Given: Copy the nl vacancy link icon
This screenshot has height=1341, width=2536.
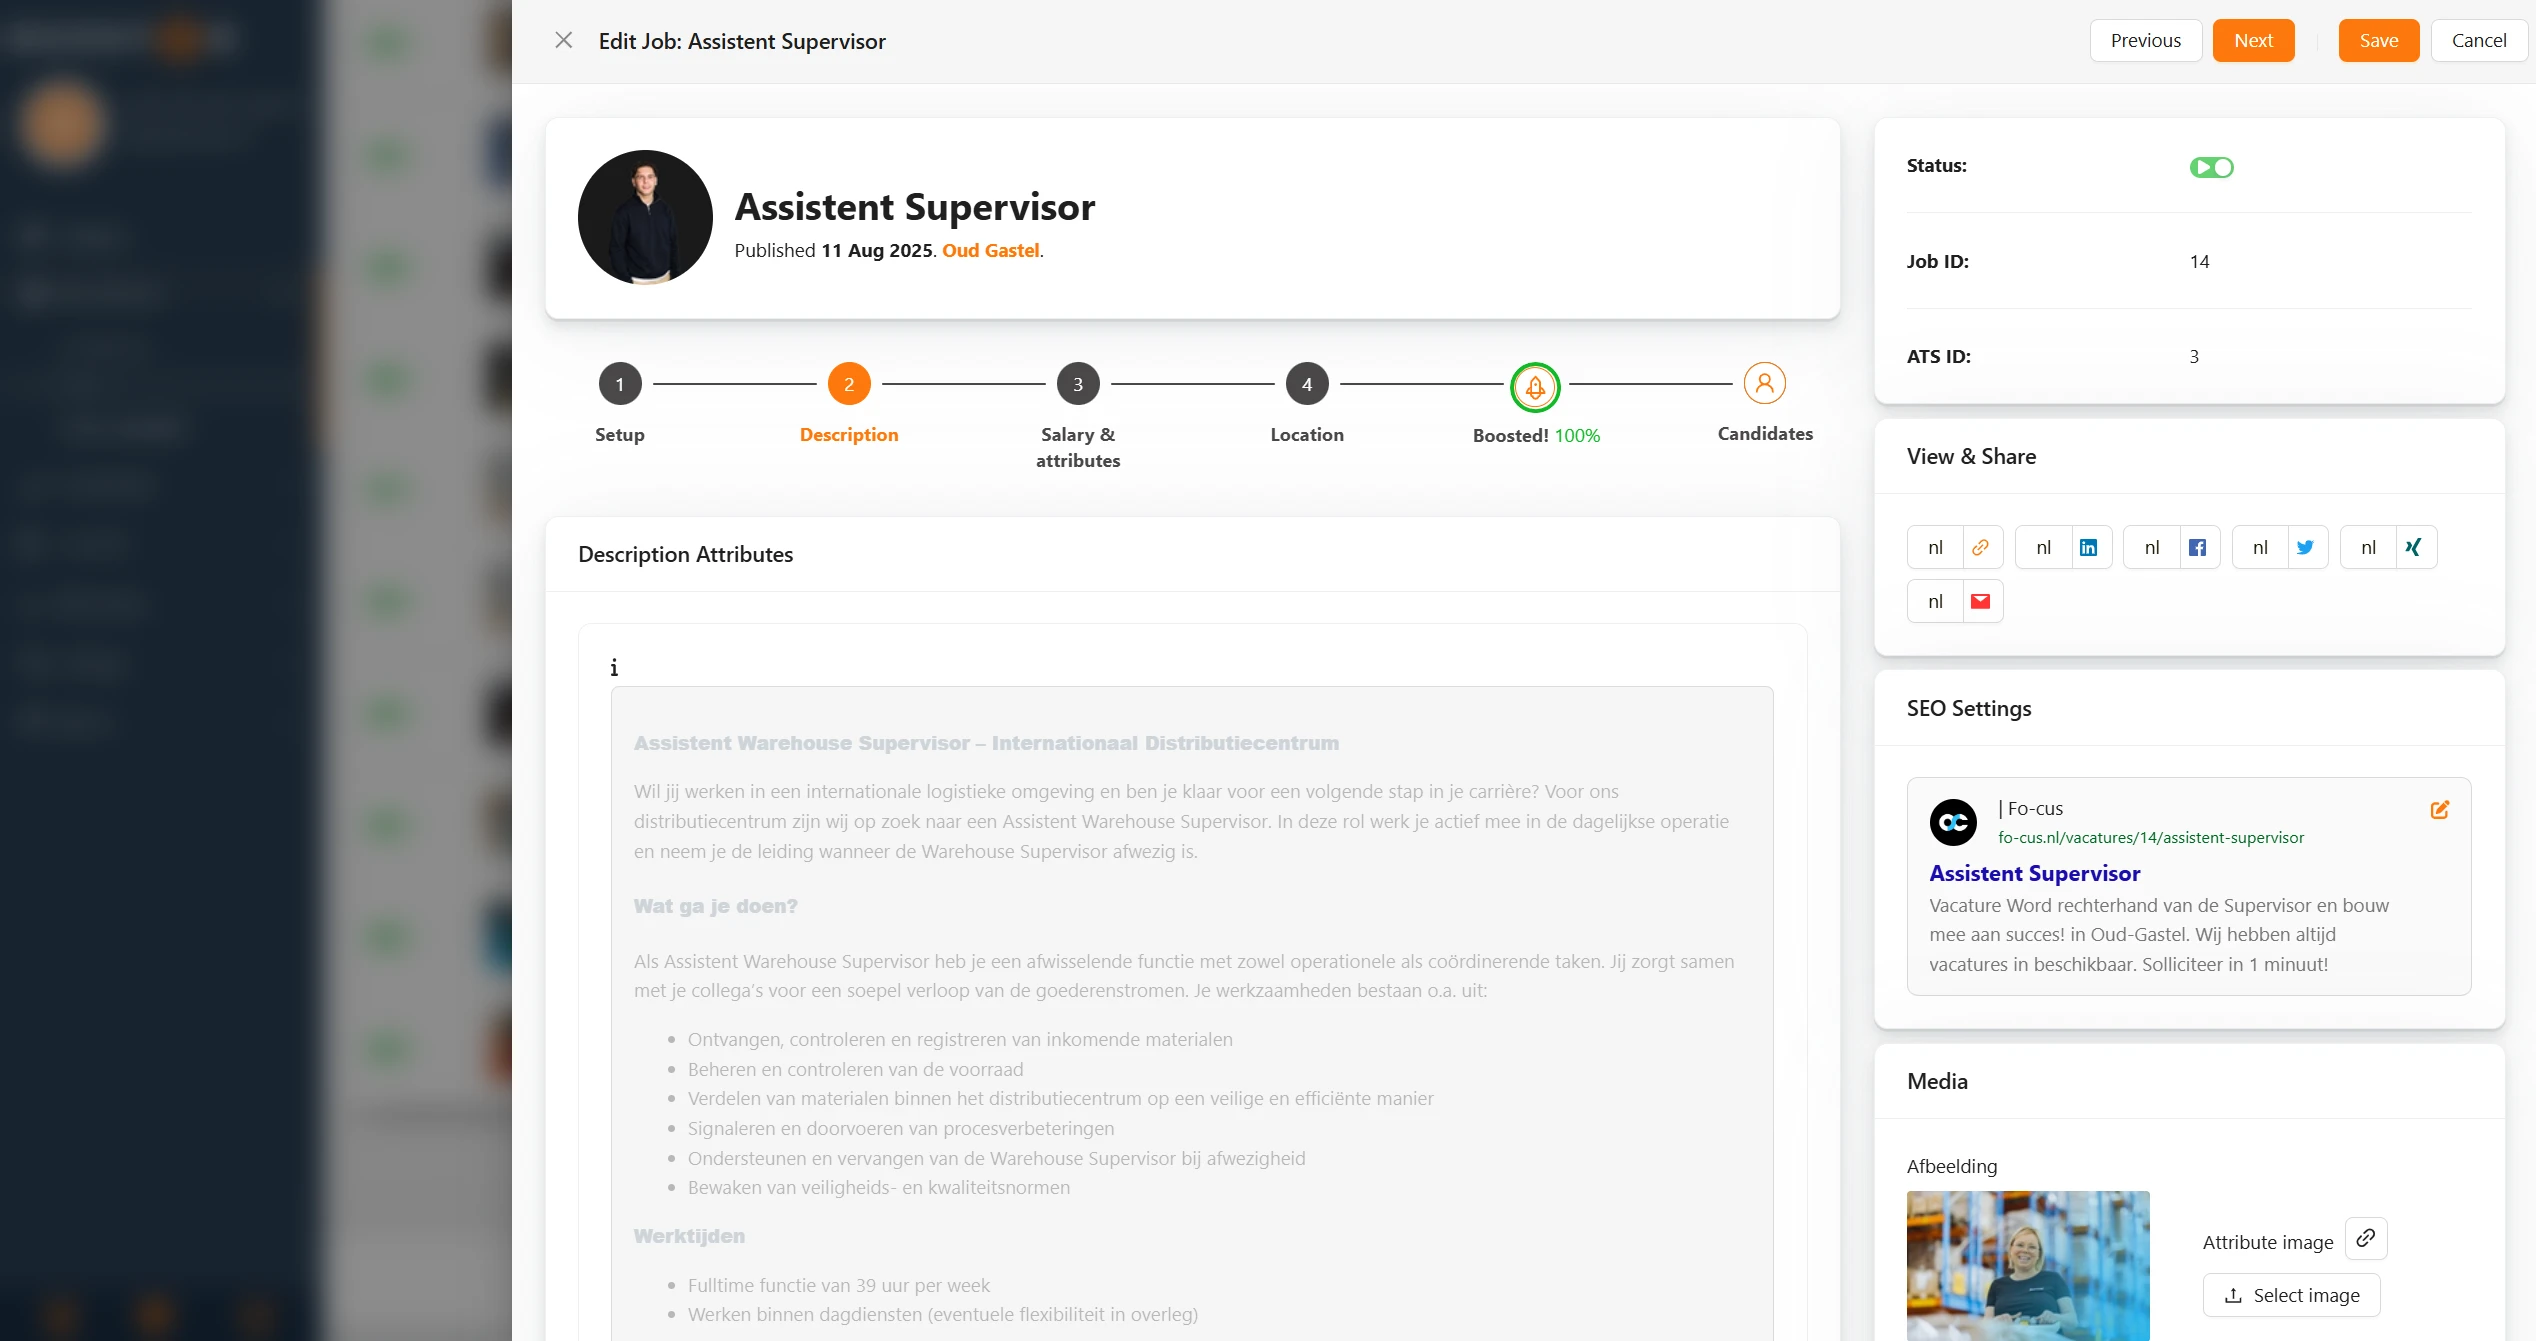Looking at the screenshot, I should pos(1980,547).
